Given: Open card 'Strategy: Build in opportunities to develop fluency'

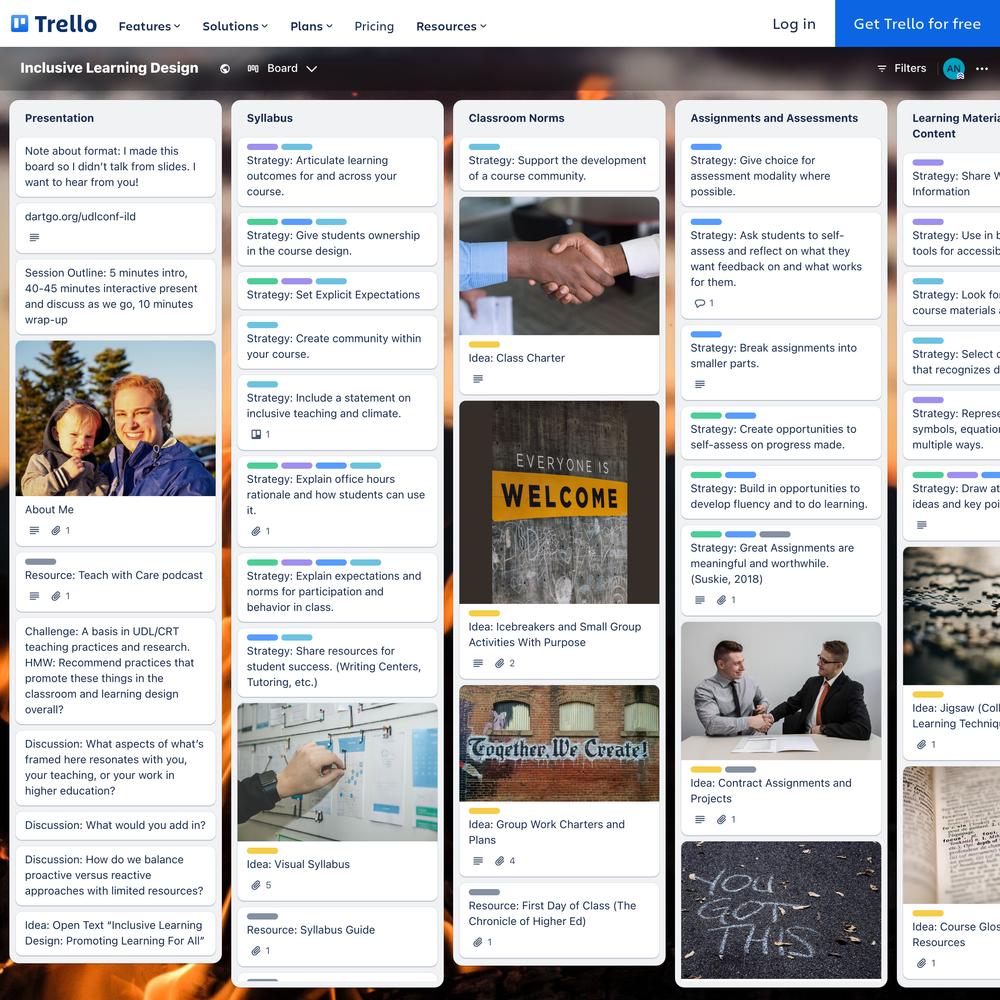Looking at the screenshot, I should 781,492.
